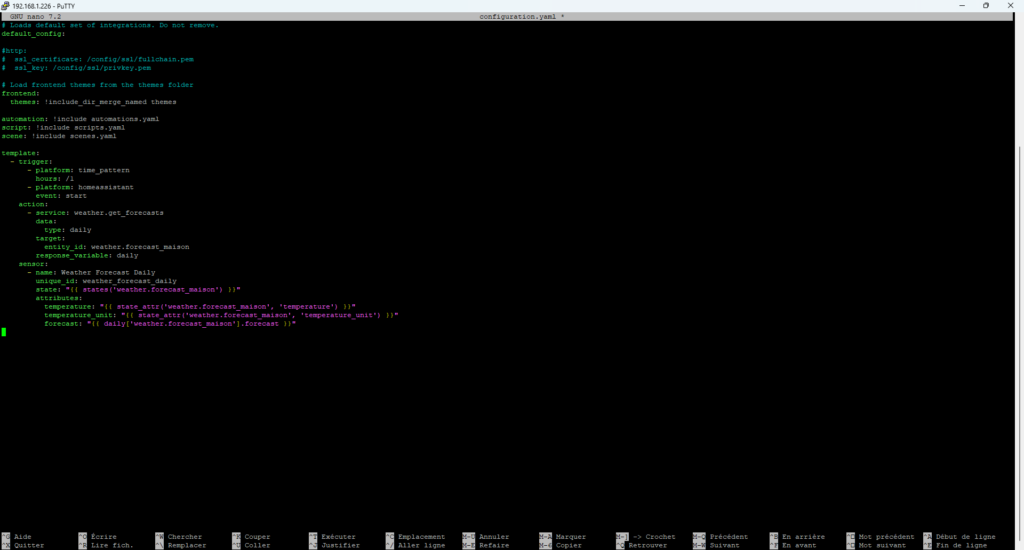This screenshot has height=550, width=1024.
Task: Click the 'Mot précédent' shortcut label
Action: point(886,537)
